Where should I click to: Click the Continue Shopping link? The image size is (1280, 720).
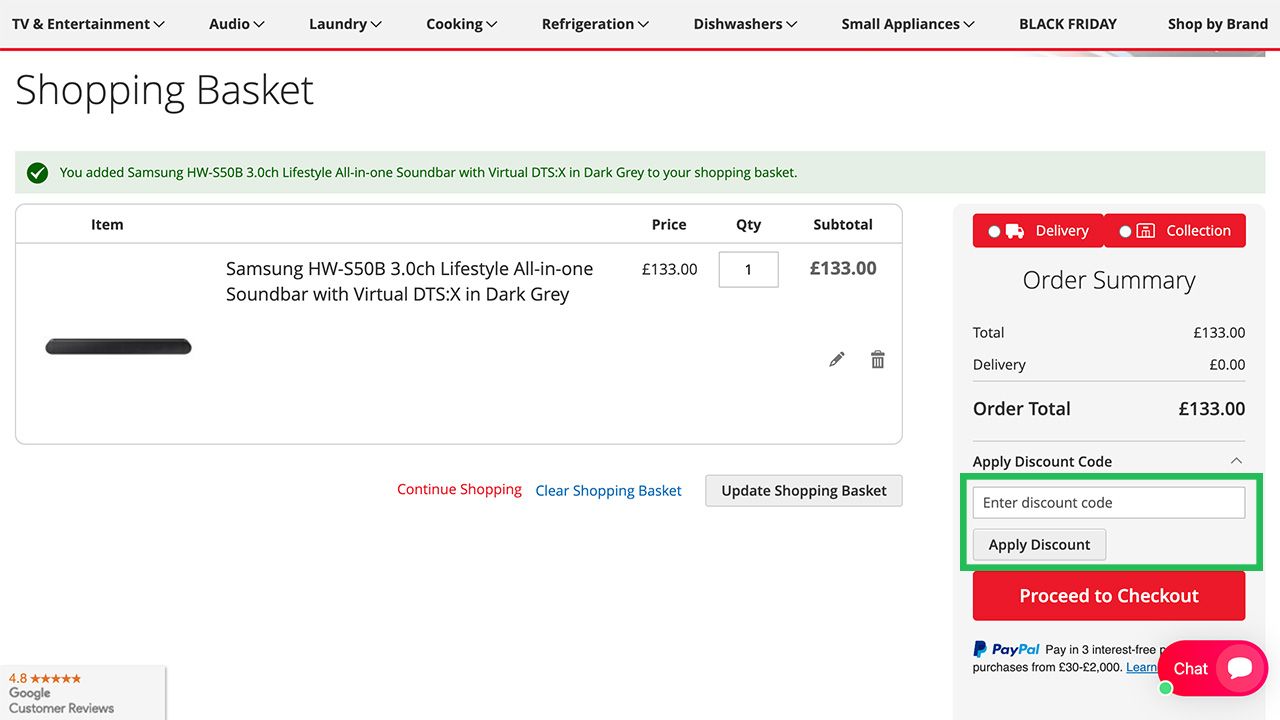459,489
